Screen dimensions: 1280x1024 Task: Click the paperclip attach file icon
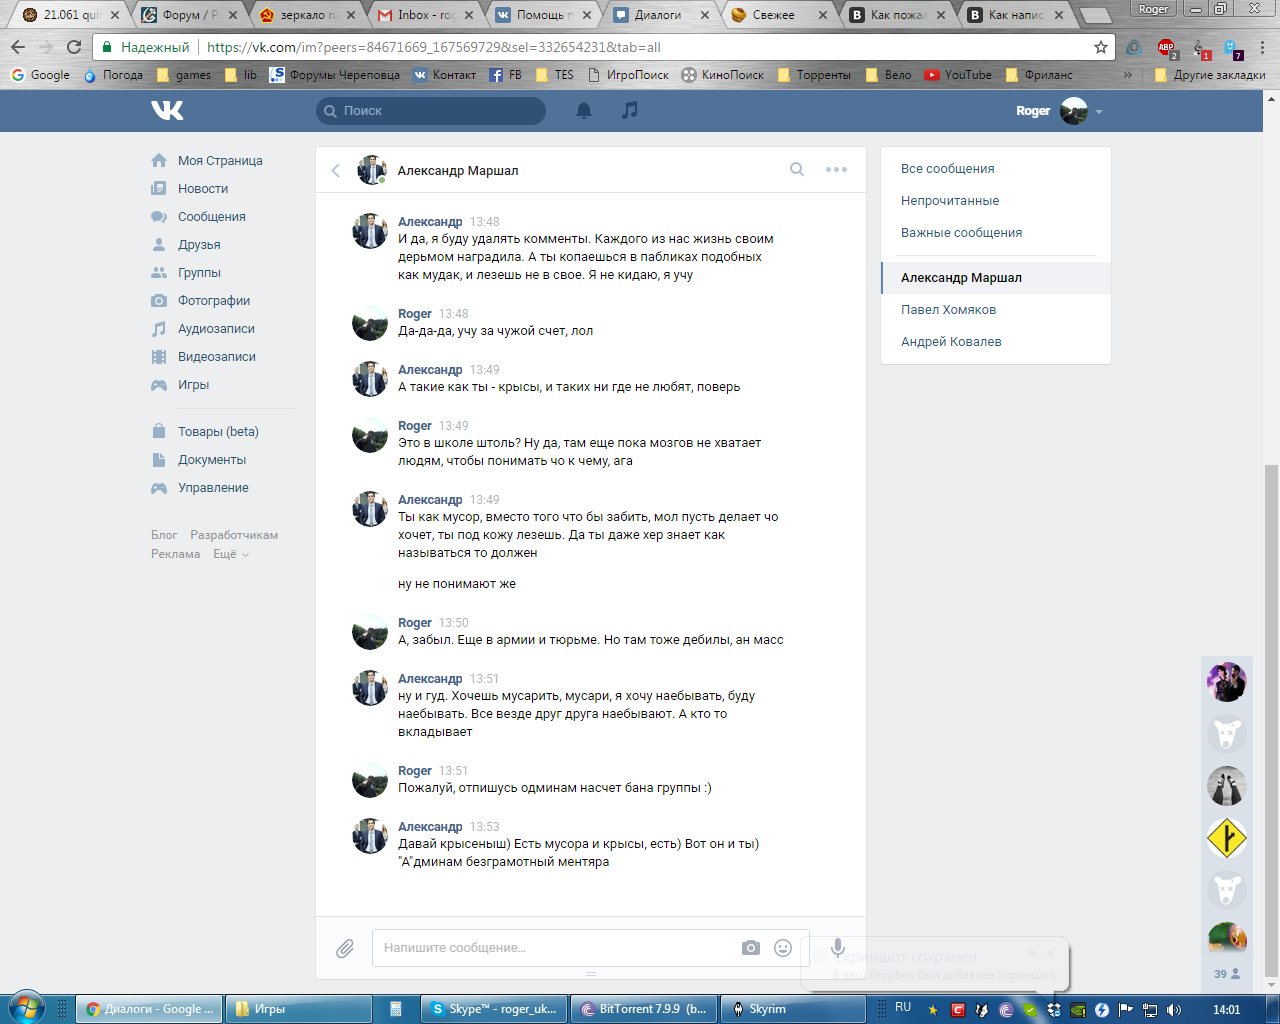(x=345, y=948)
